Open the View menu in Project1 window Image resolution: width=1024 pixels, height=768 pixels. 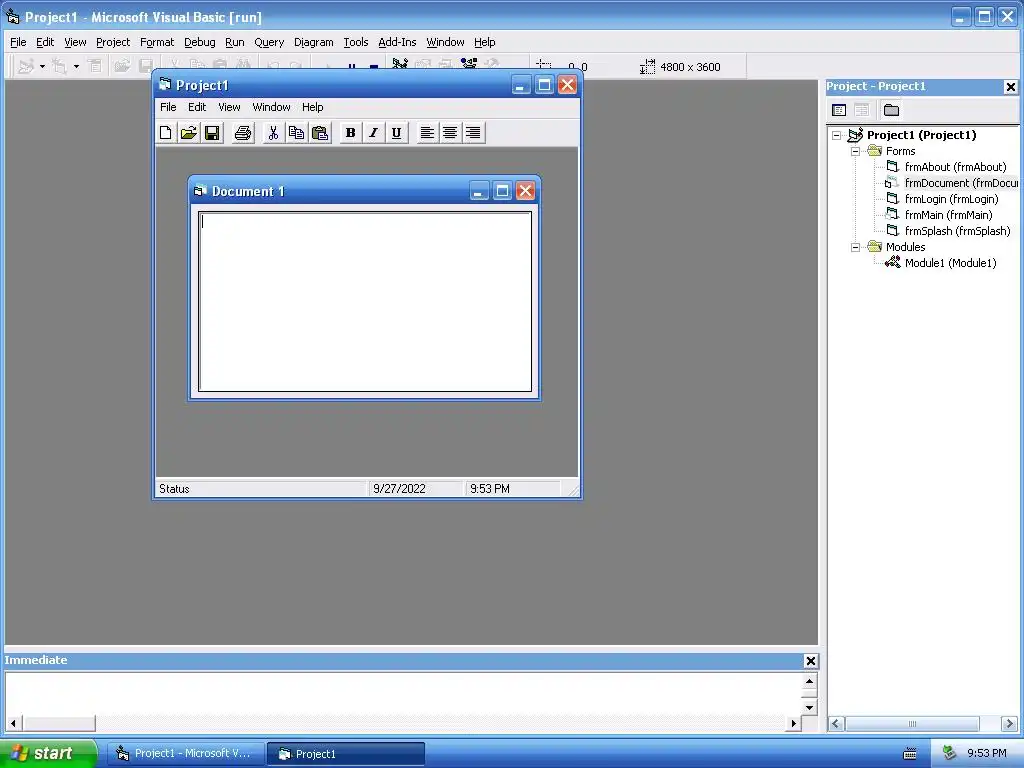tap(229, 107)
